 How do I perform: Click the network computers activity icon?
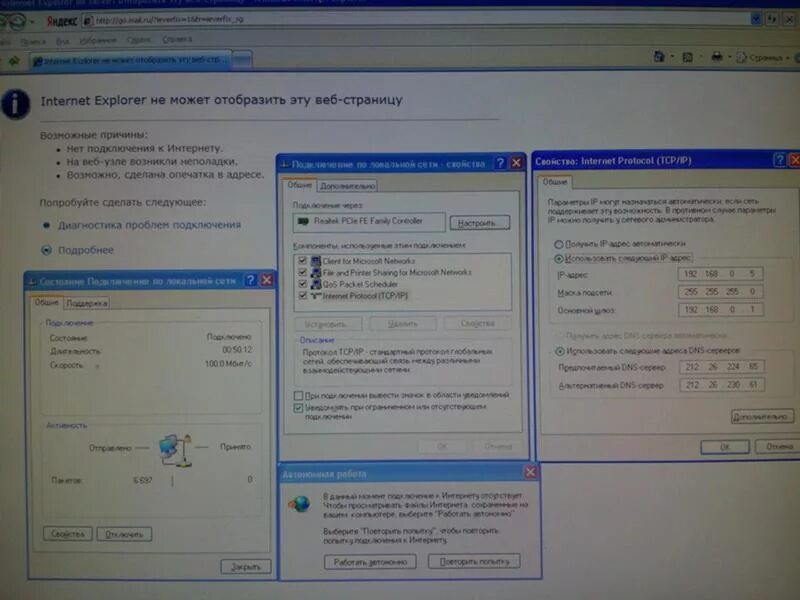(175, 449)
